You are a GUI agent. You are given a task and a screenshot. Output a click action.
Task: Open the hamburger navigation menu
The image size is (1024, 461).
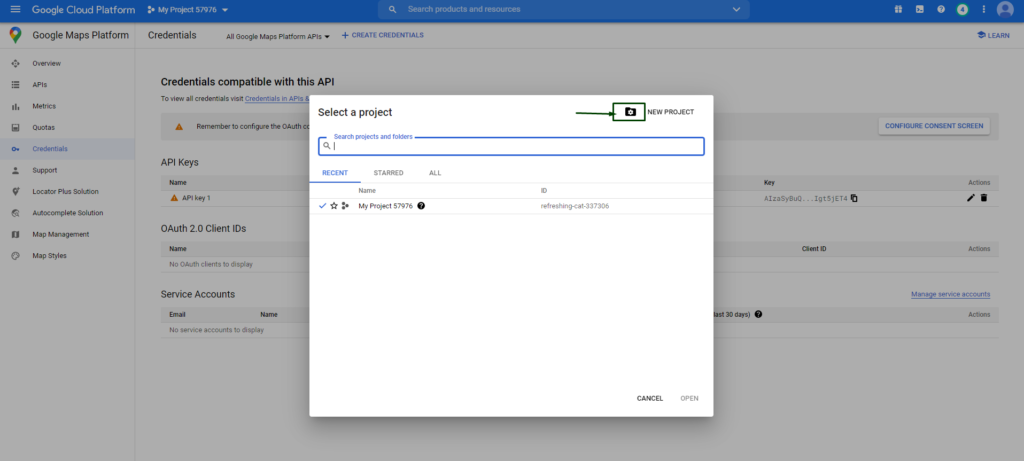pyautogui.click(x=15, y=10)
